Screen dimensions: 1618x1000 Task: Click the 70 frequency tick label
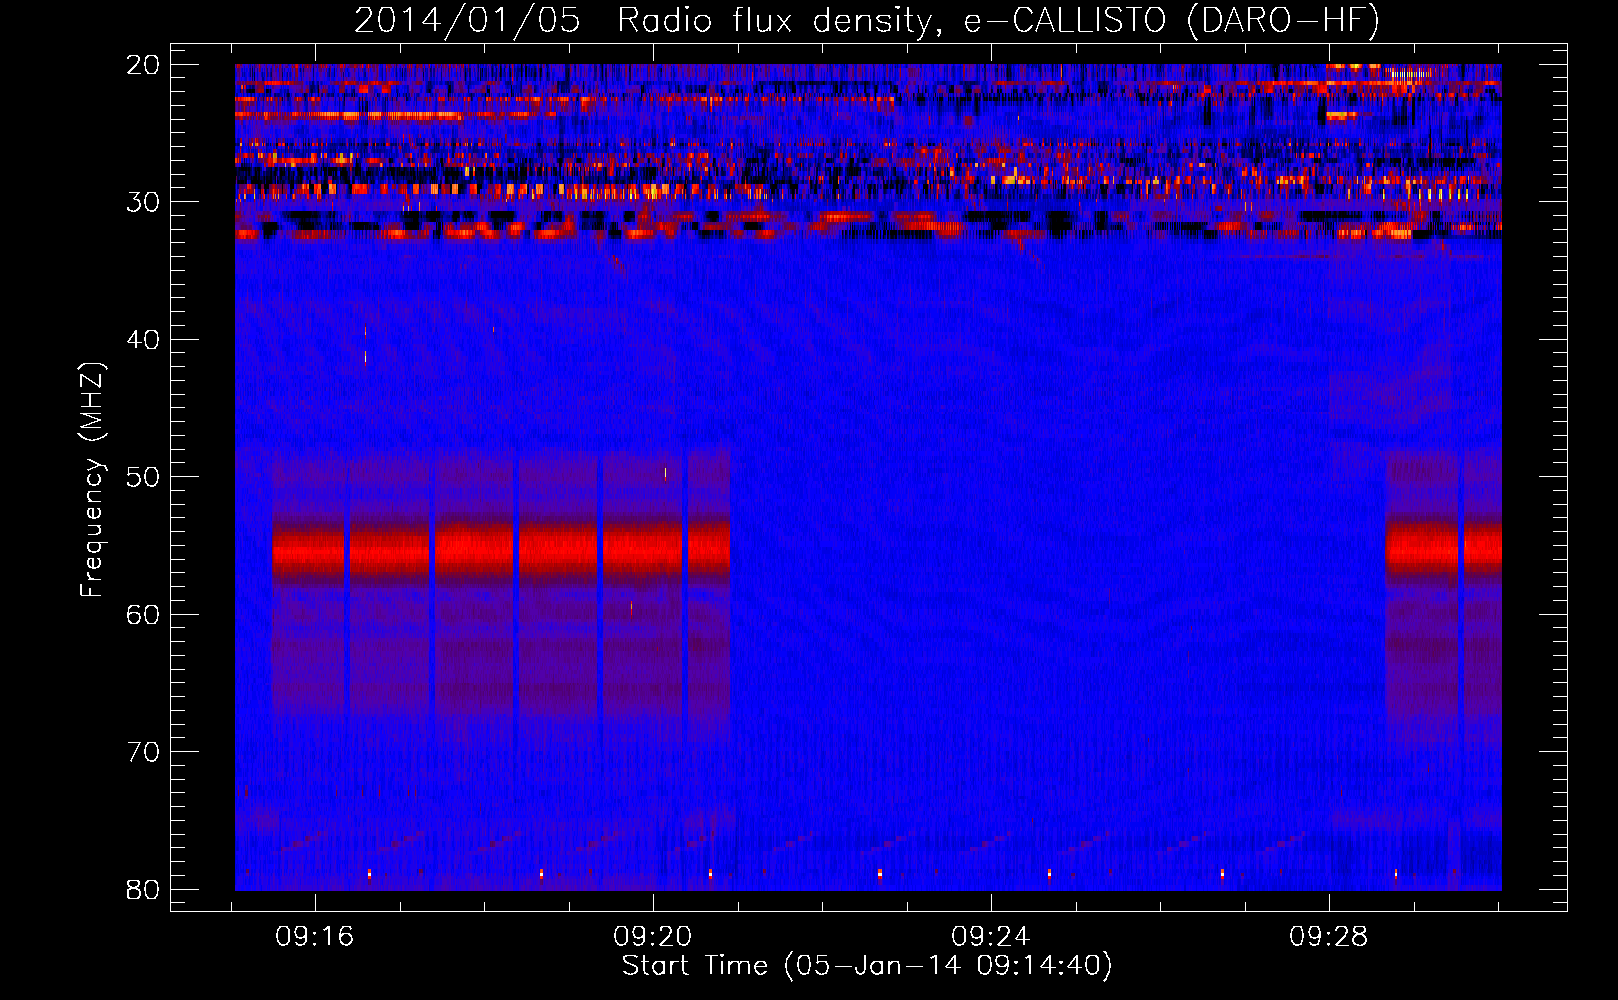tap(144, 752)
